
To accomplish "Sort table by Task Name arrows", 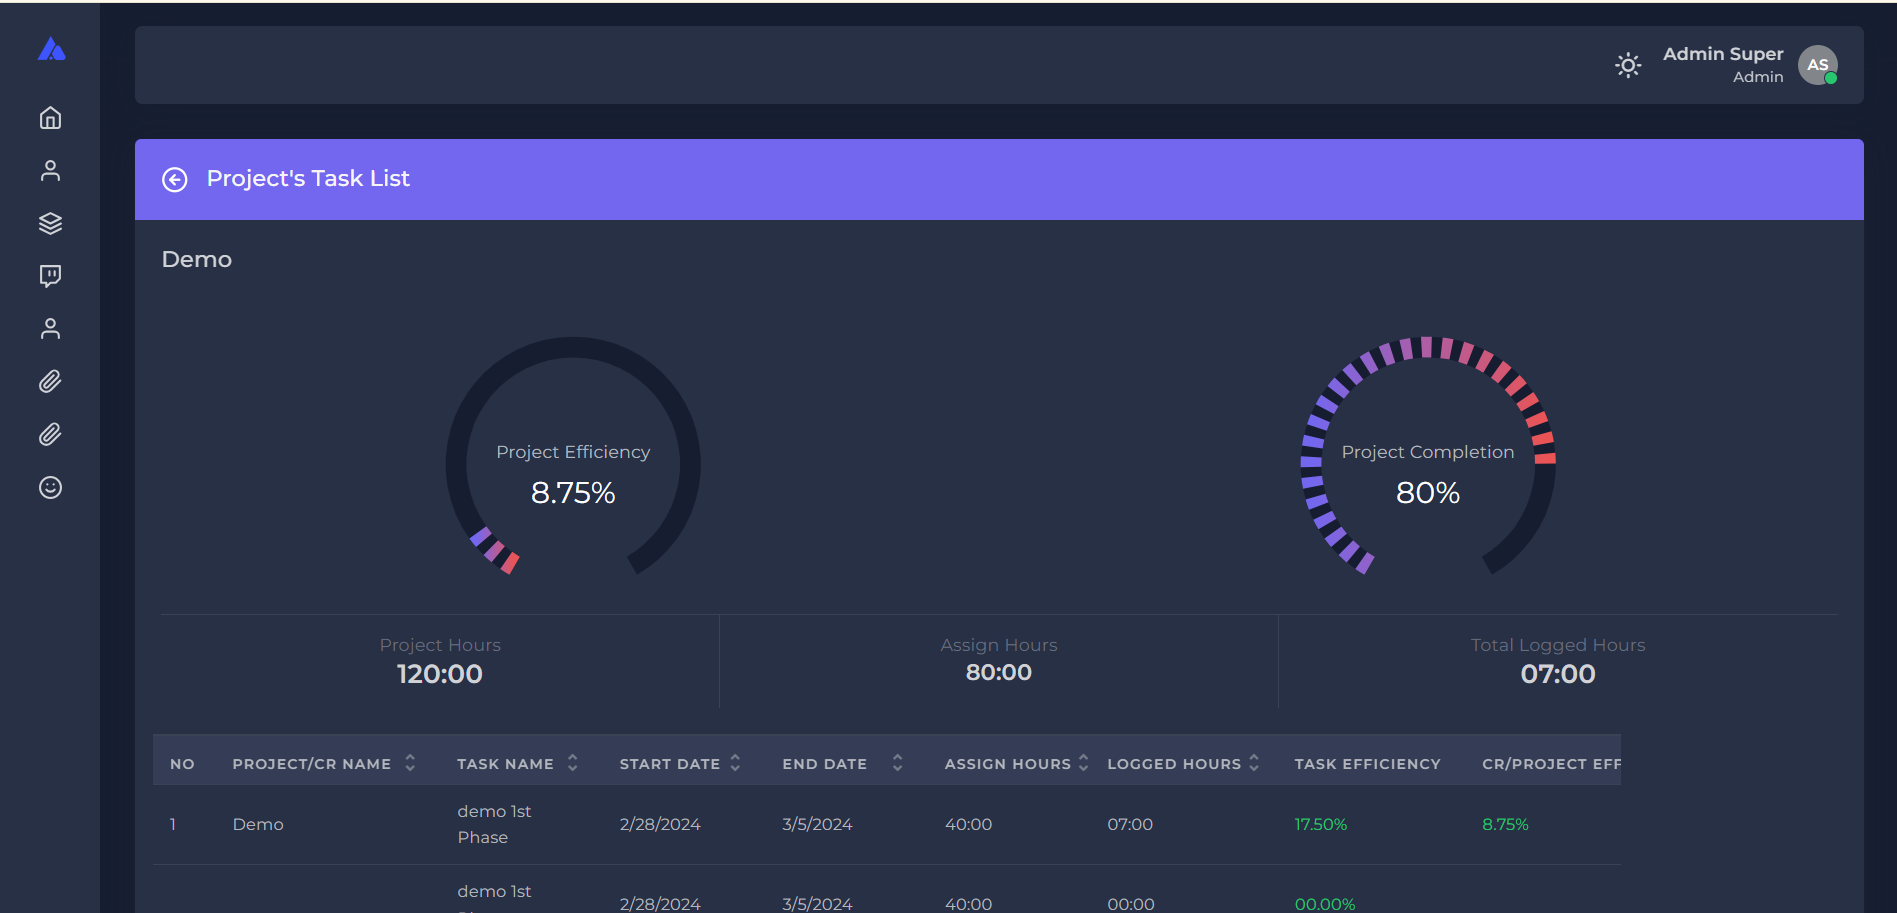I will pyautogui.click(x=572, y=763).
